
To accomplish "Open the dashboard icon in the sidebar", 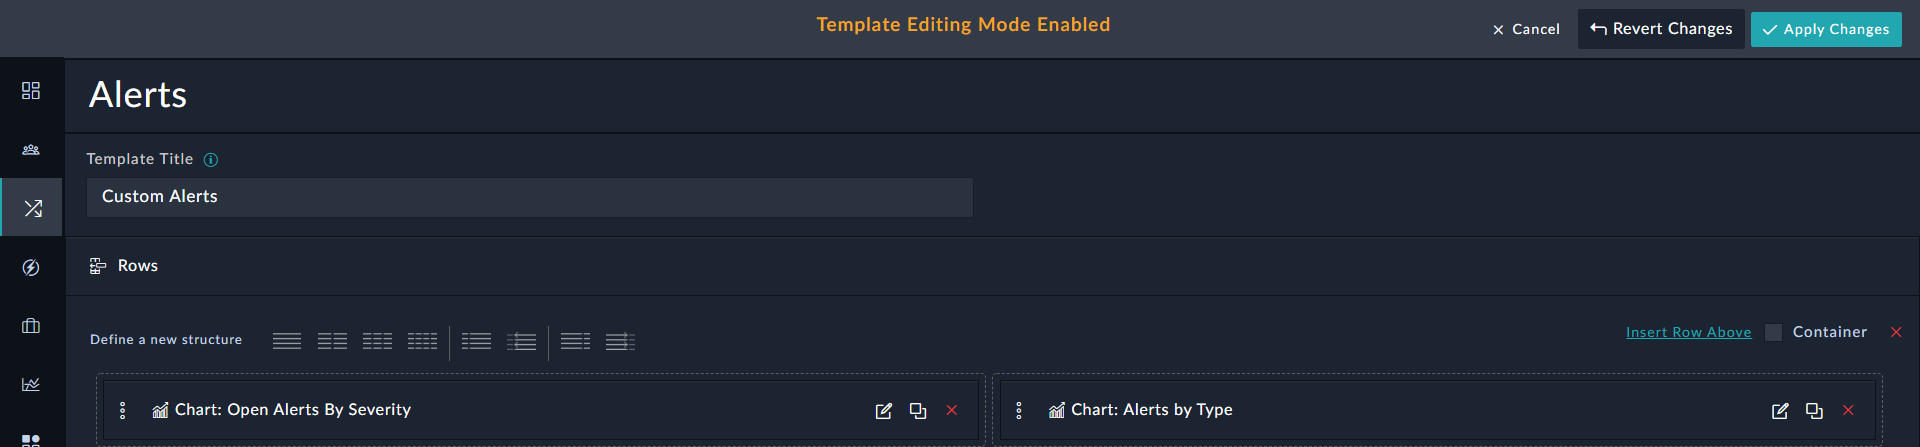I will 31,91.
